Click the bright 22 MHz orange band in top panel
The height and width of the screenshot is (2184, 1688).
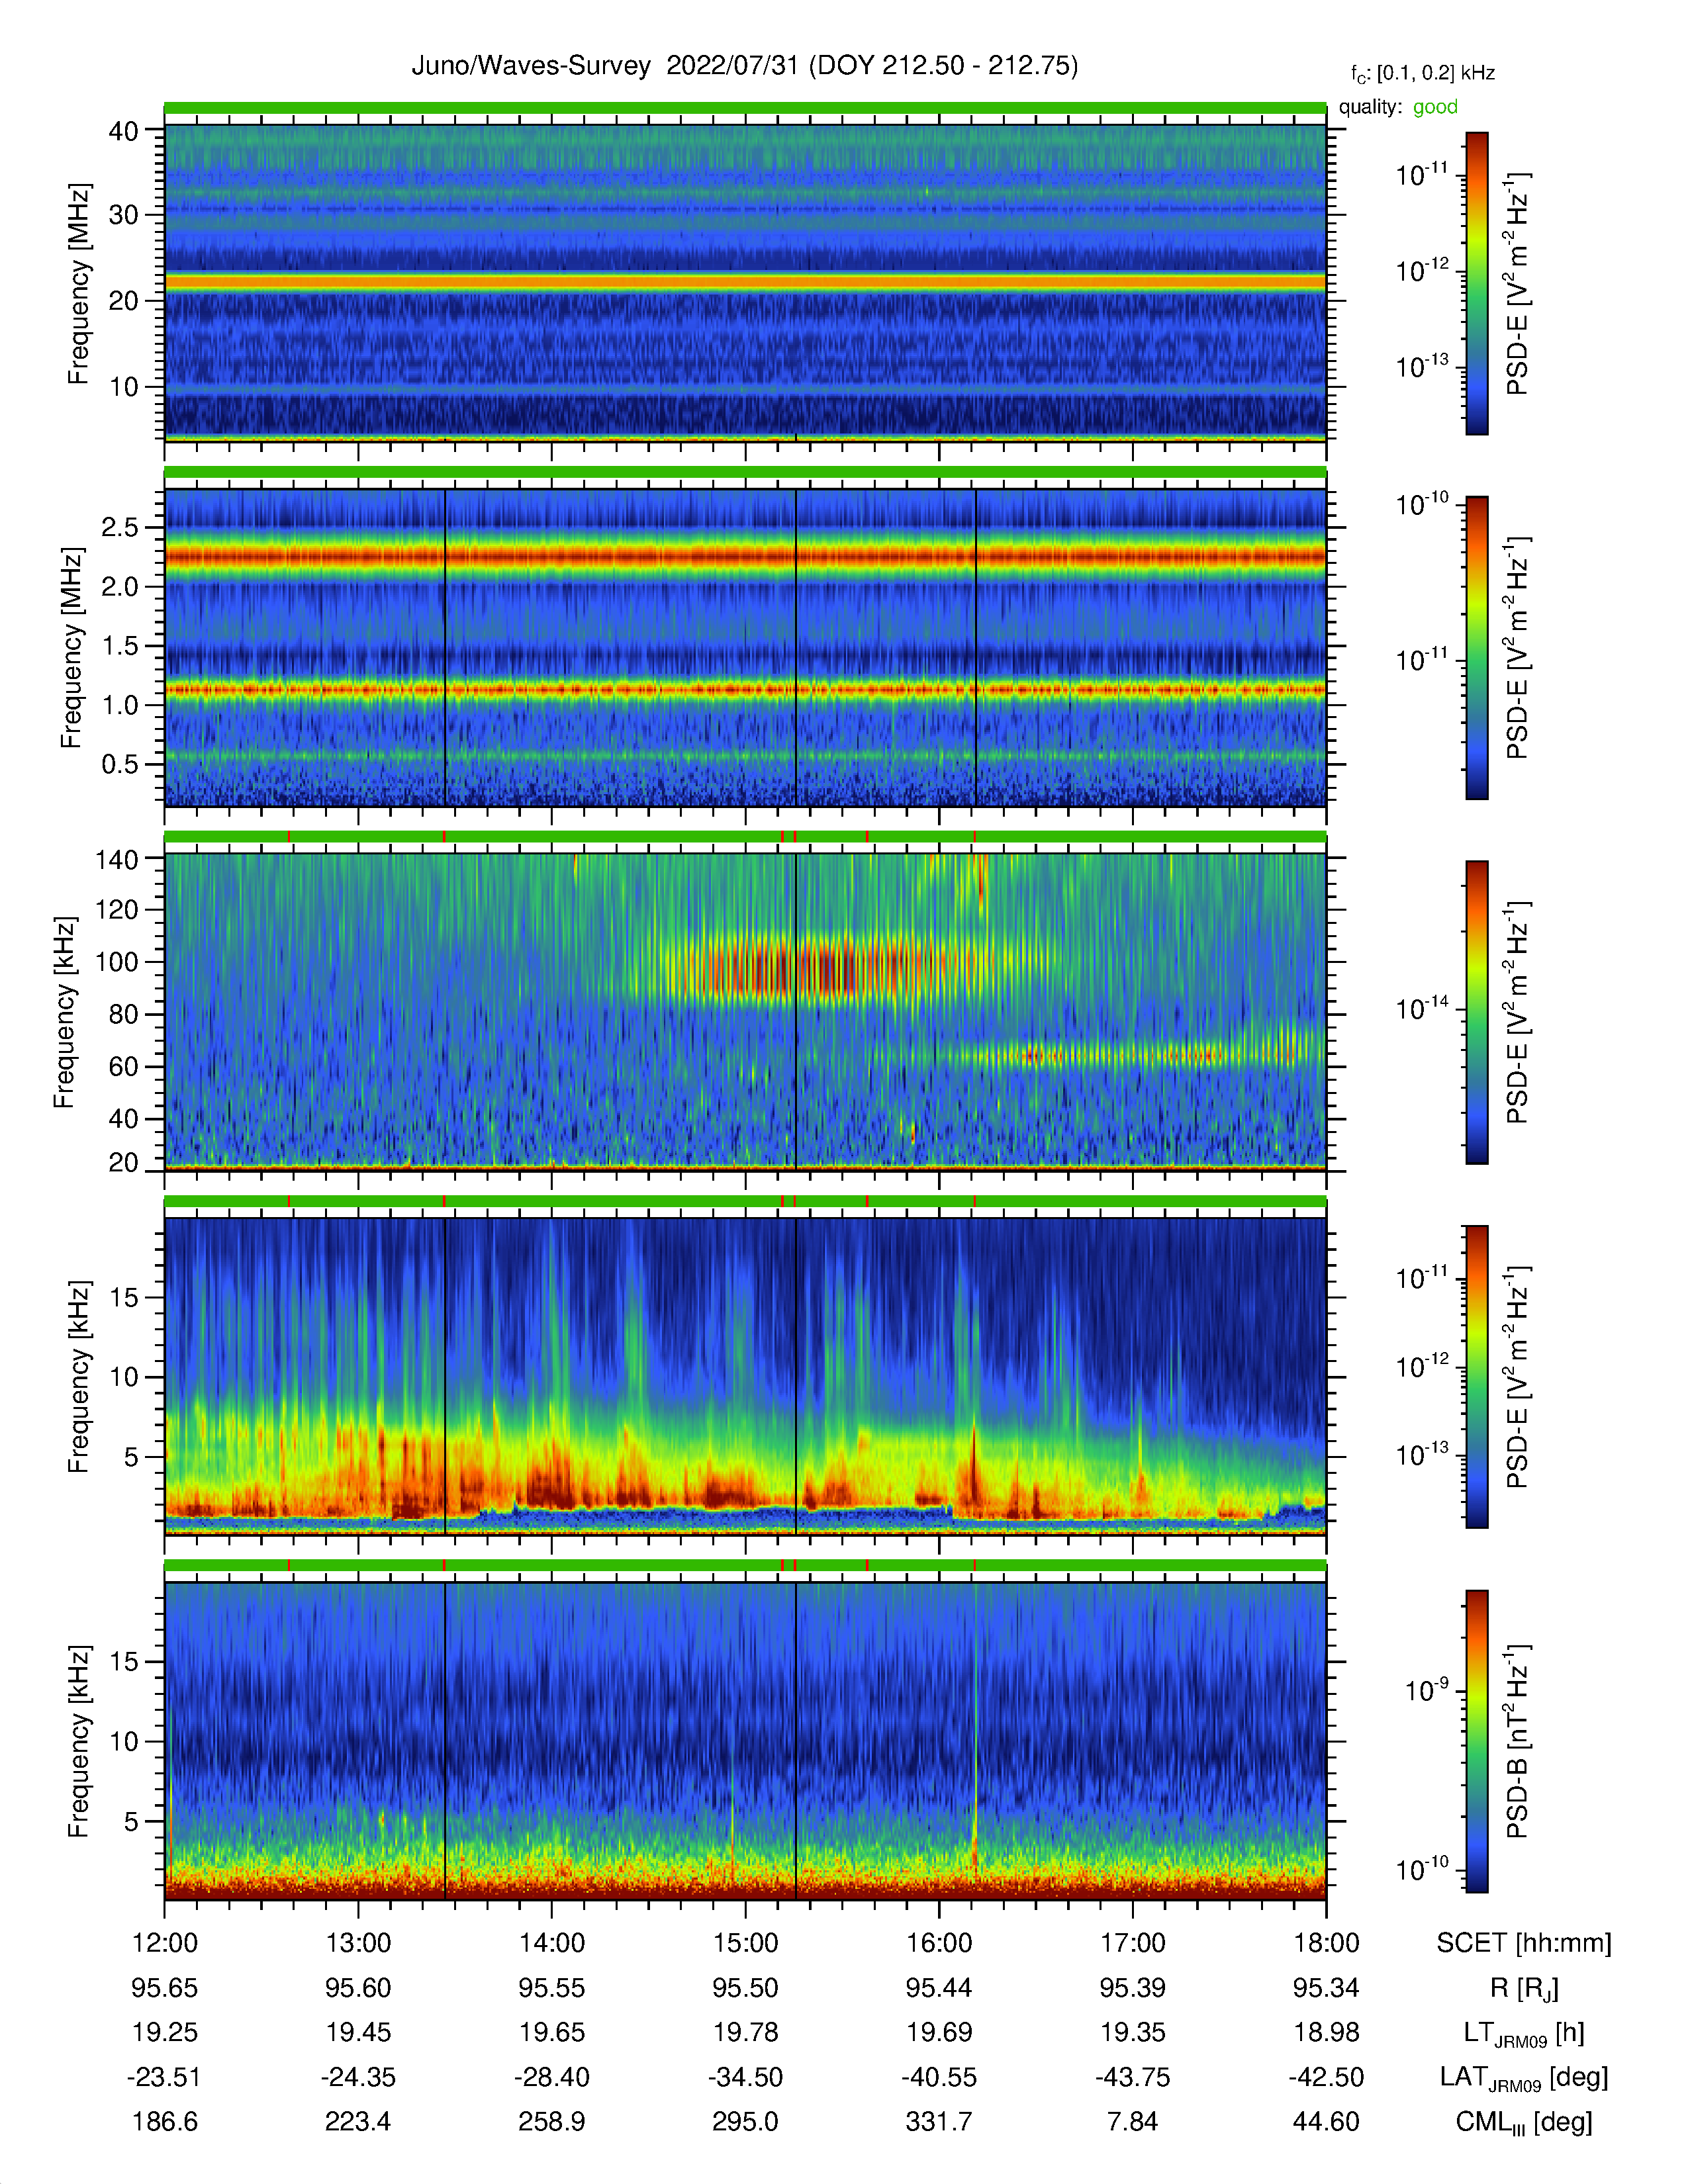[x=745, y=283]
